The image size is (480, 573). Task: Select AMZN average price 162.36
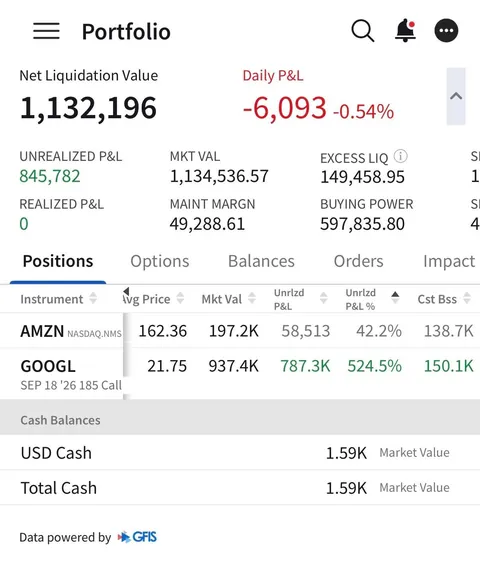[x=163, y=331]
